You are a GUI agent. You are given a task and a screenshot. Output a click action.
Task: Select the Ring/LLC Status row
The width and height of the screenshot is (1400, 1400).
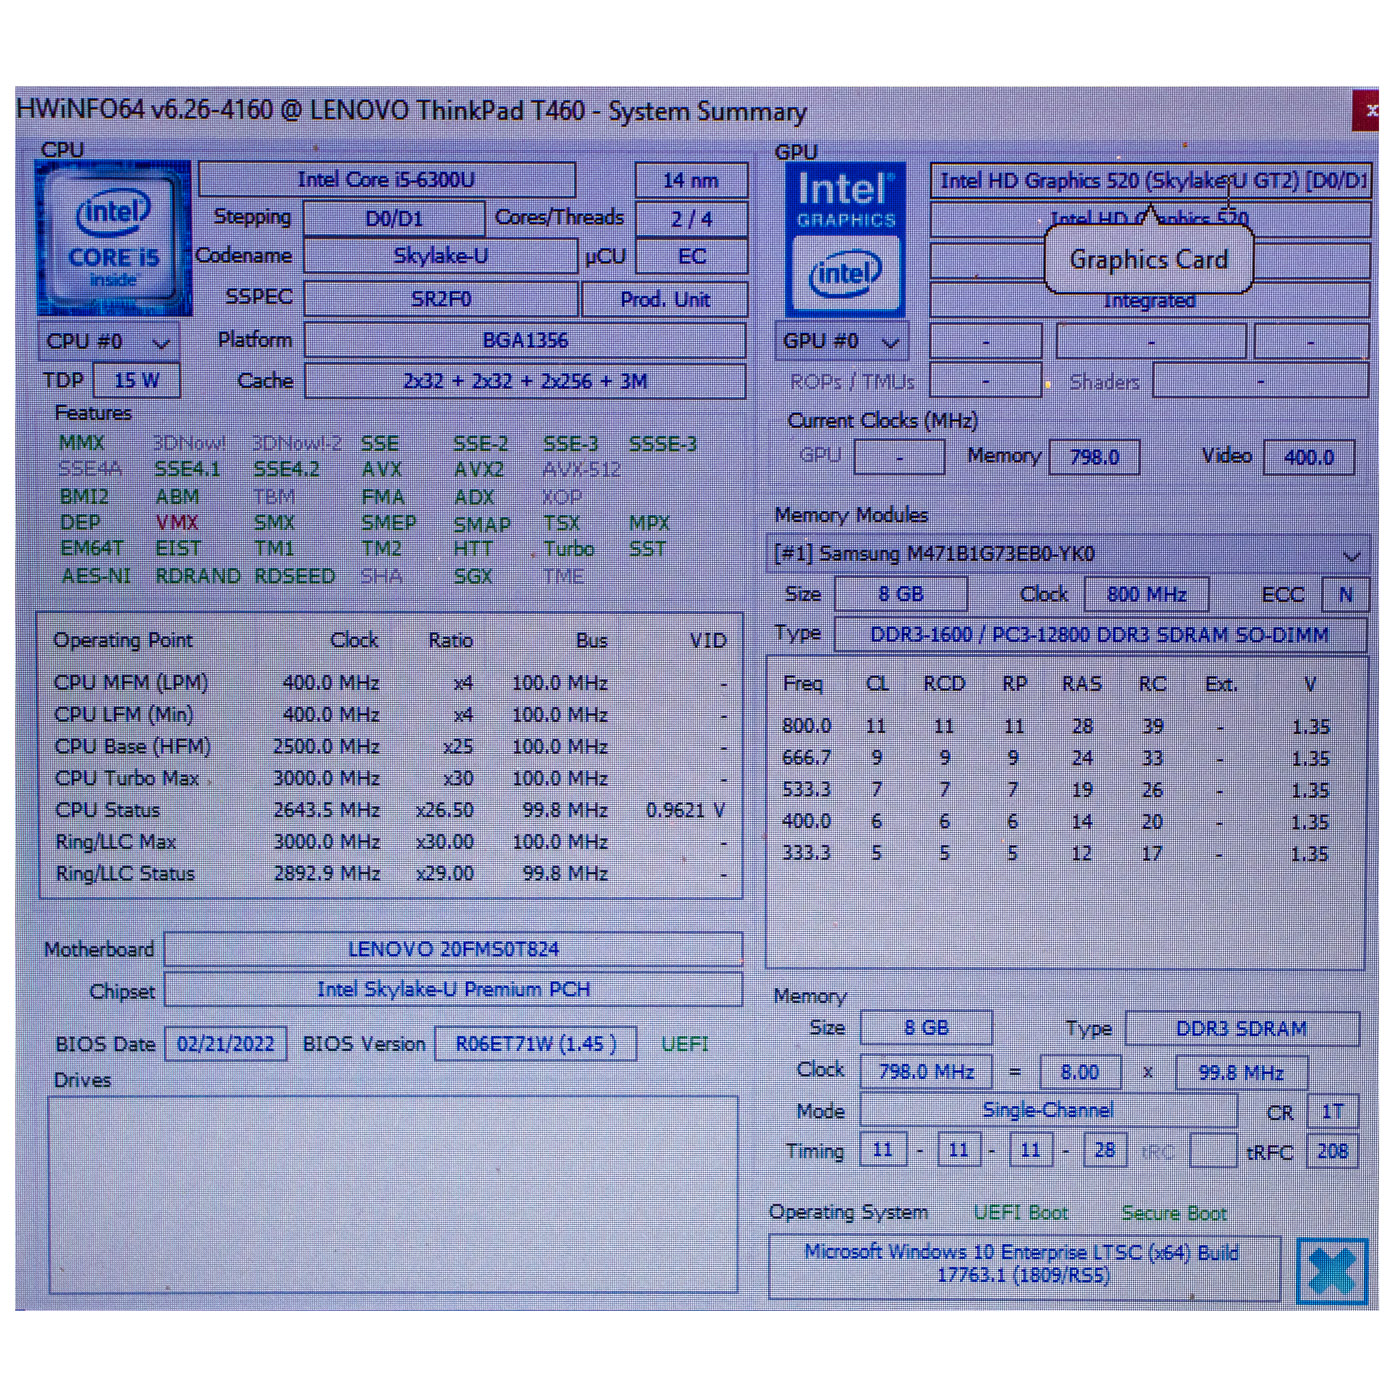click(x=390, y=873)
